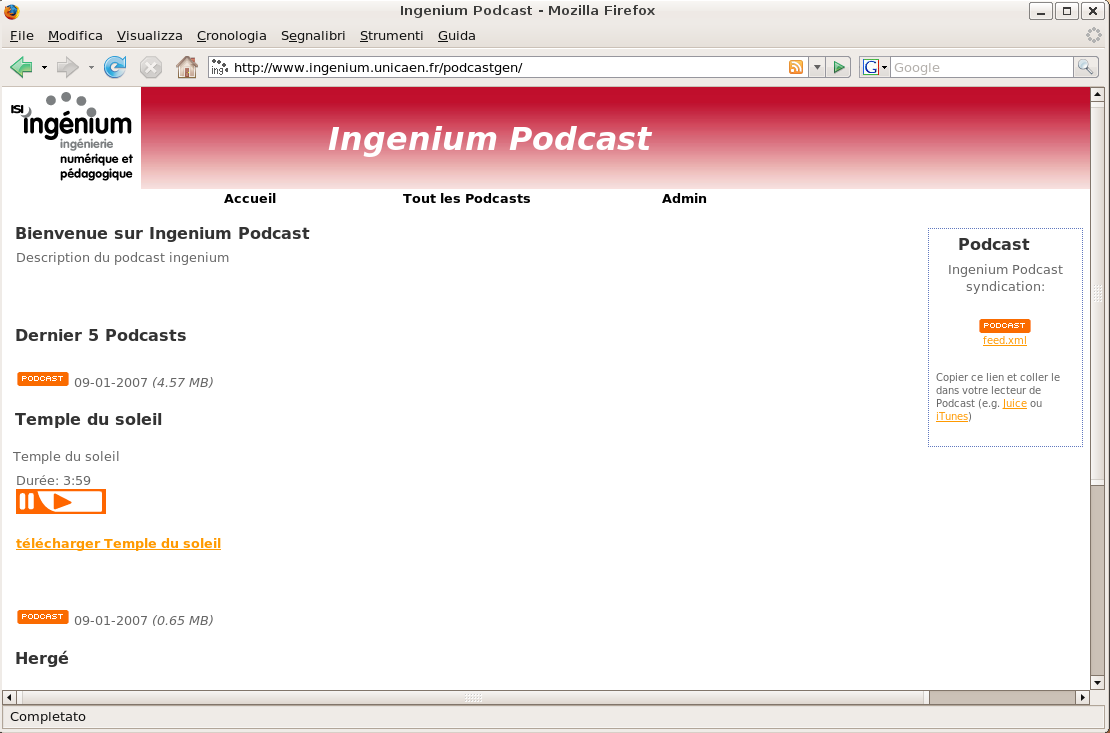Open the Strumenti menu
Image resolution: width=1110 pixels, height=733 pixels.
[391, 35]
